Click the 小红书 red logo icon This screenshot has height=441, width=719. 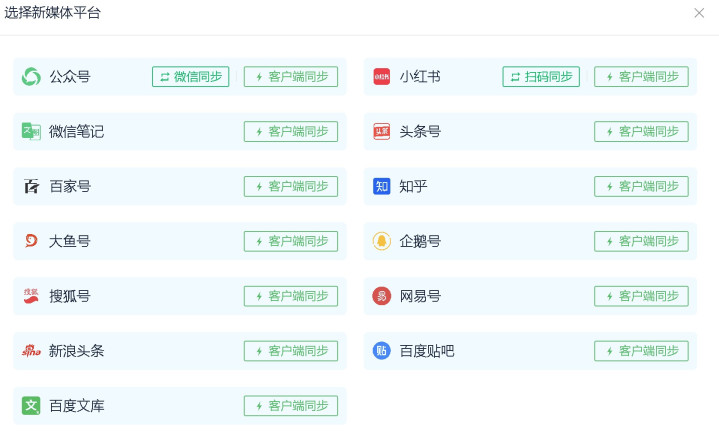[382, 77]
